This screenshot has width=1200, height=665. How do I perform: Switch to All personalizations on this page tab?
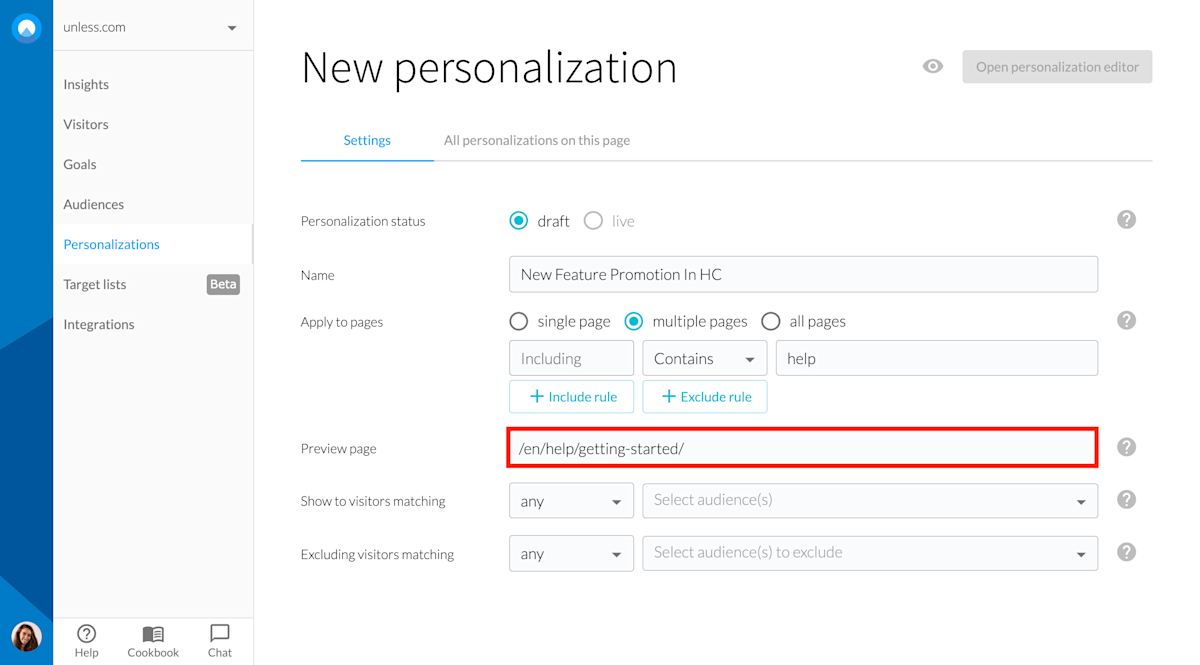536,141
